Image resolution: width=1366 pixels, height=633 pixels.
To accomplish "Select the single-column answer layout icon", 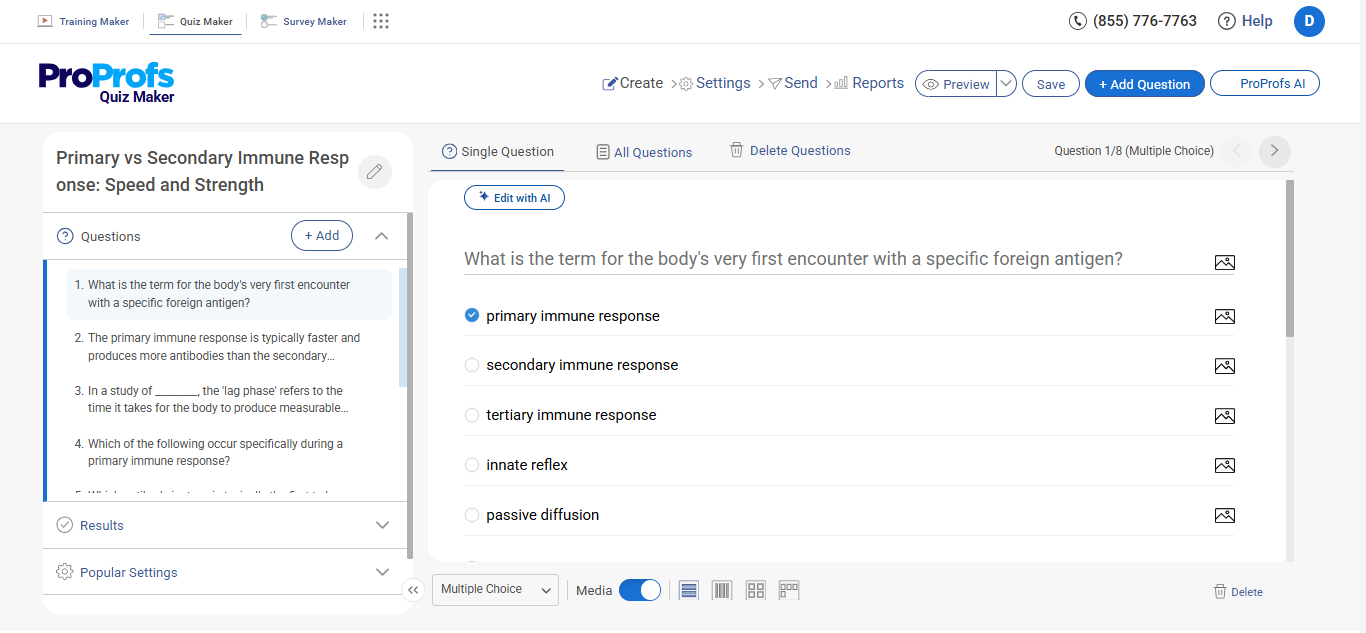I will tap(688, 590).
